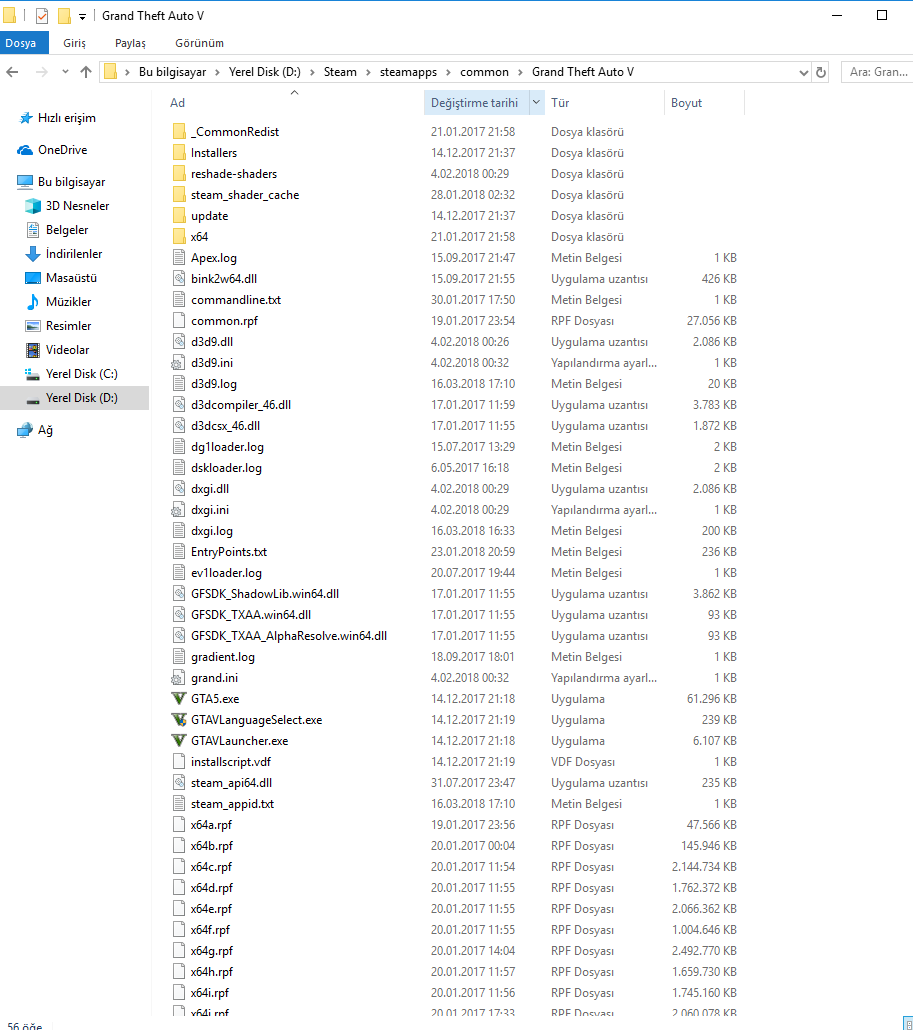This screenshot has width=913, height=1030.
Task: Select the commandline.txt file name
Action: 236,300
